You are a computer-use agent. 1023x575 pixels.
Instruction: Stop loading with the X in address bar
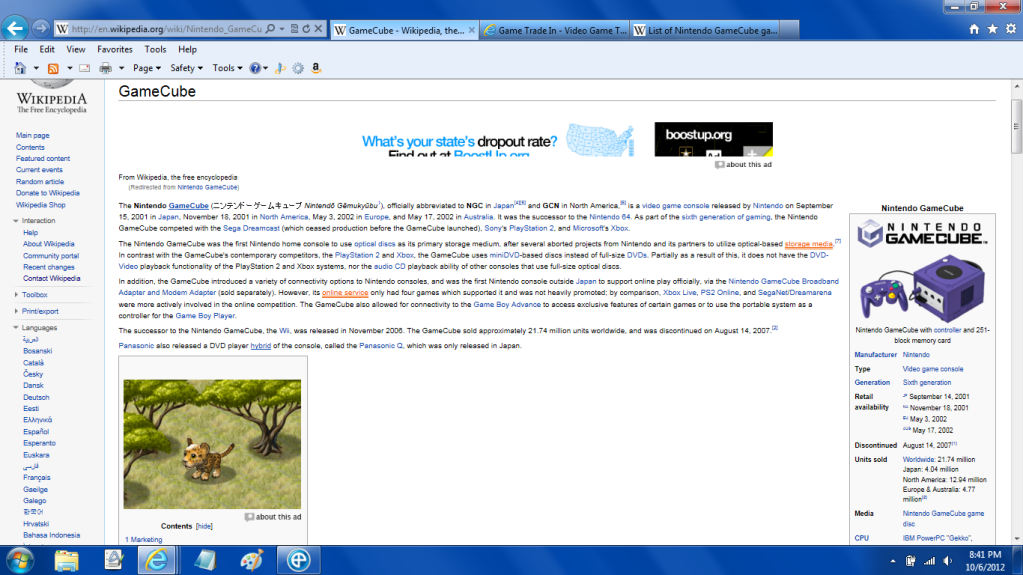pyautogui.click(x=318, y=29)
